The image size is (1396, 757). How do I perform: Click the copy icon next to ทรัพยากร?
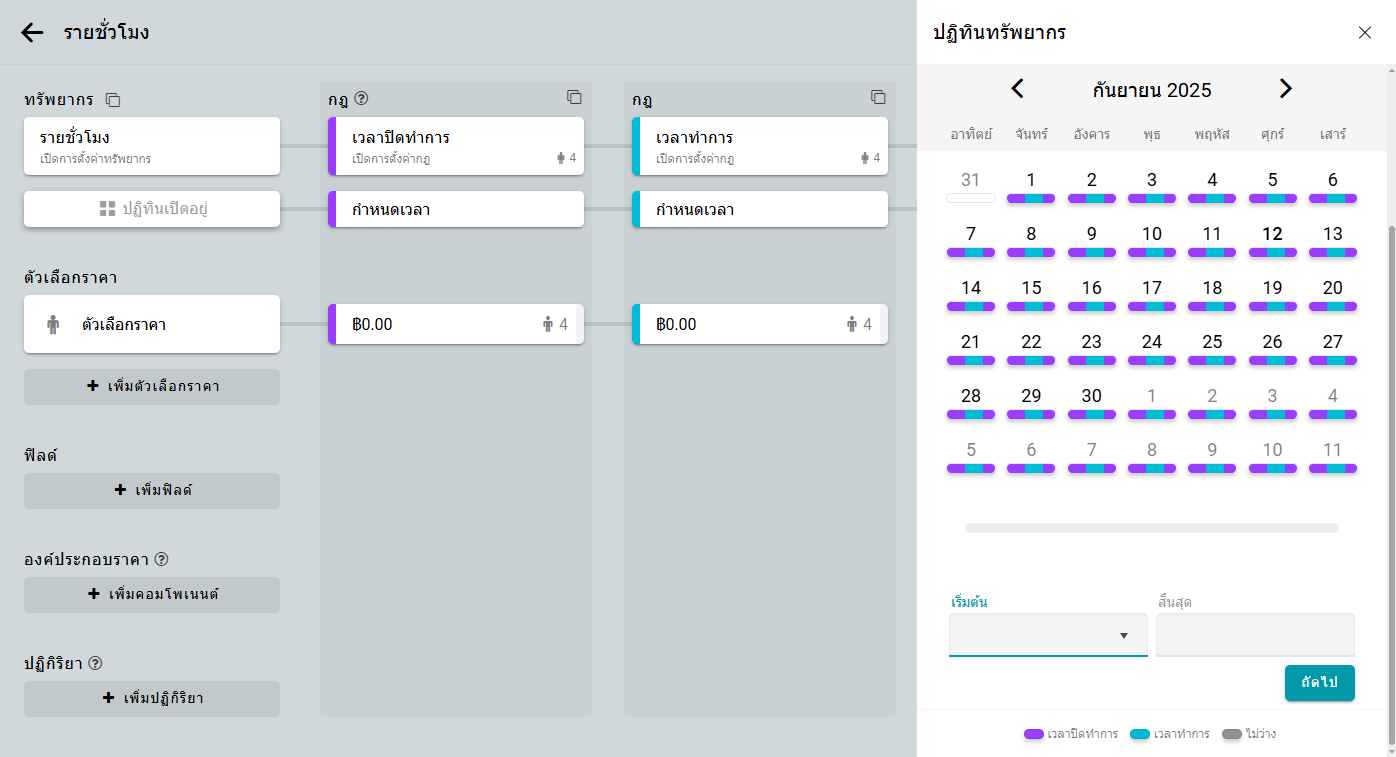pos(113,100)
